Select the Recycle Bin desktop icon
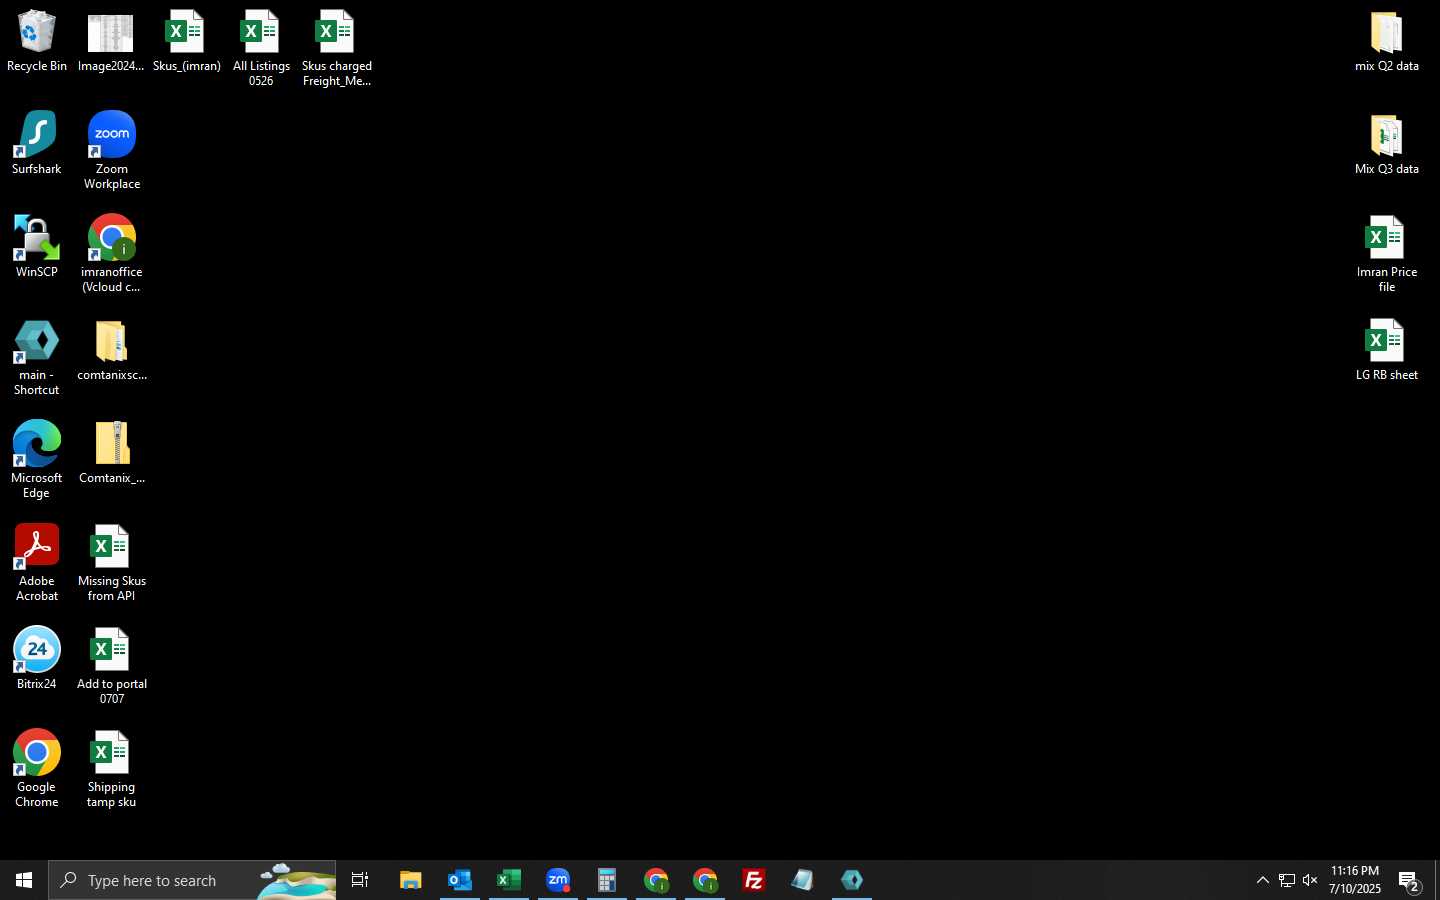1440x900 pixels. point(37,42)
